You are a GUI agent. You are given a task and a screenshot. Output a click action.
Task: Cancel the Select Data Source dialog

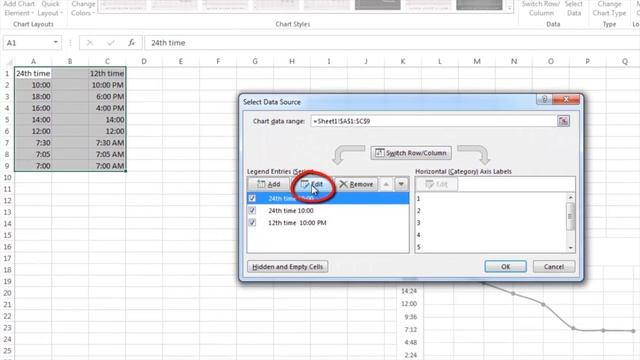pyautogui.click(x=554, y=267)
